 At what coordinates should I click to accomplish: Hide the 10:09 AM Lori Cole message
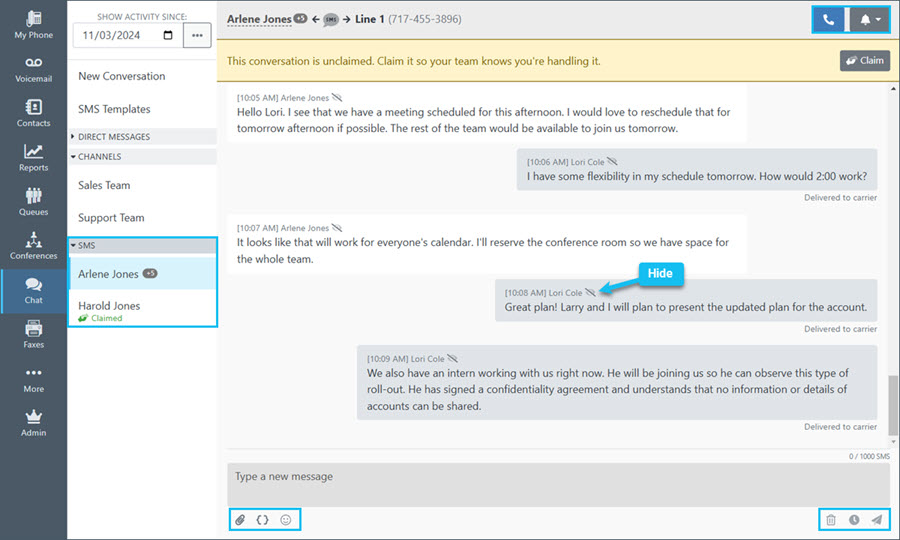(452, 359)
